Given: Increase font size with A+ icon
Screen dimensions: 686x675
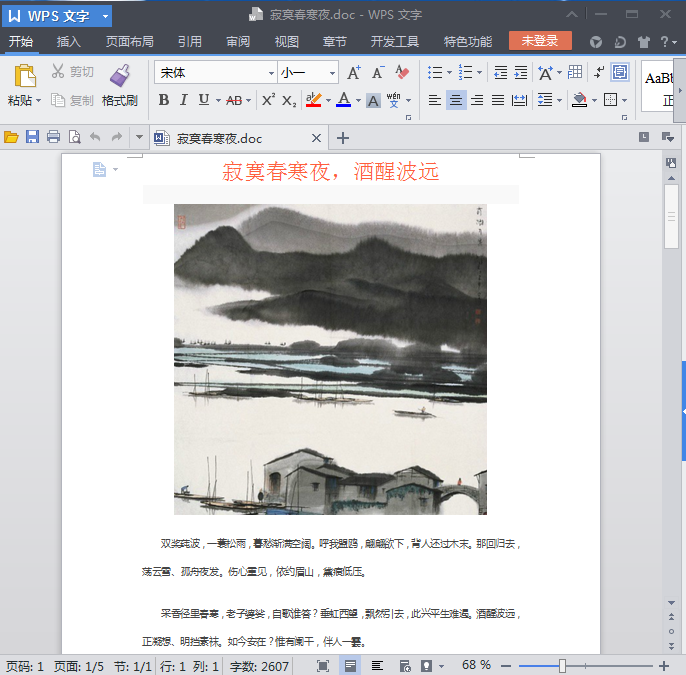Looking at the screenshot, I should [x=354, y=72].
